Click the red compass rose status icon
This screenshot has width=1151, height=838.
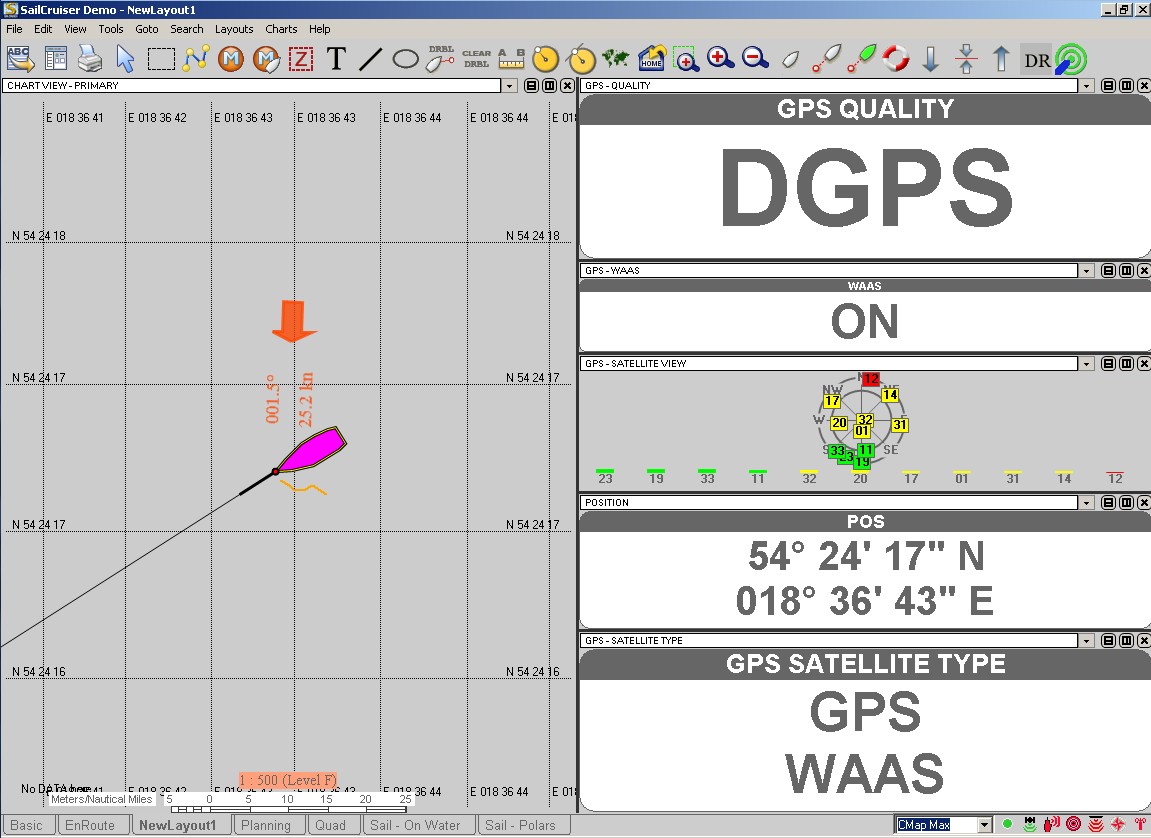pos(1118,825)
